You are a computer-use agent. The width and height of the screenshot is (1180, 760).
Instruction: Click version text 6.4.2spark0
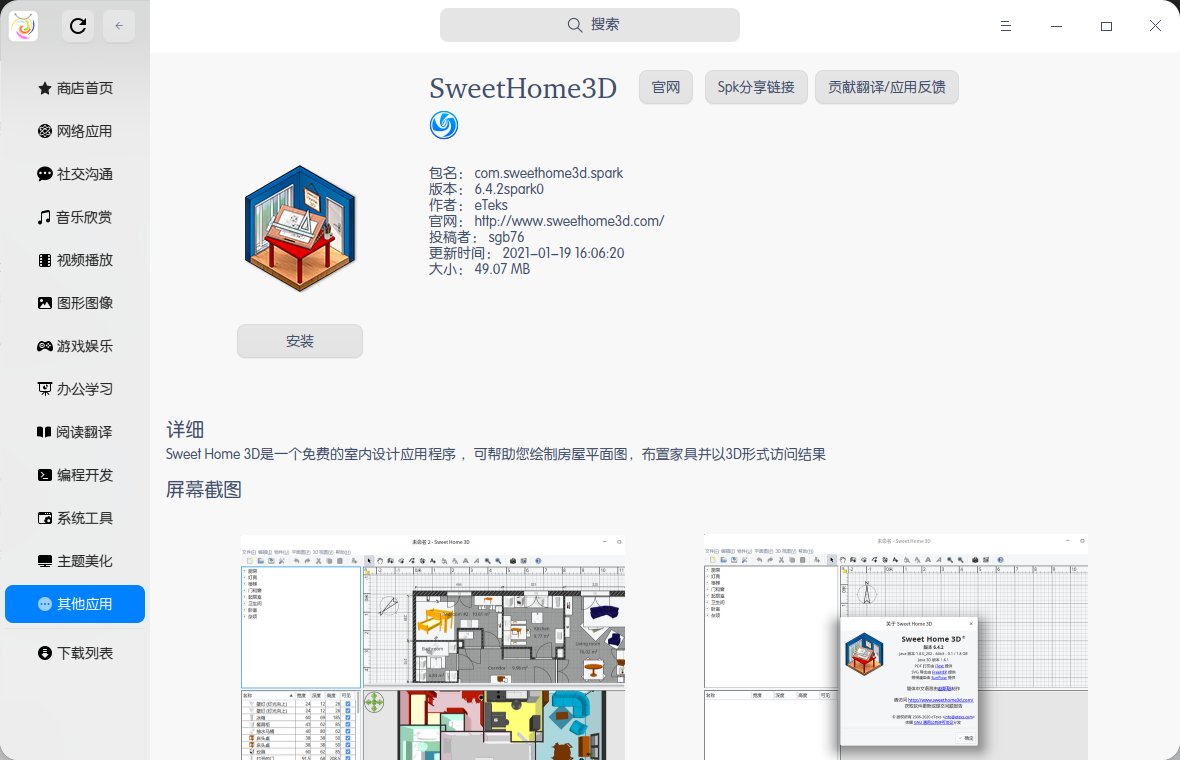509,190
